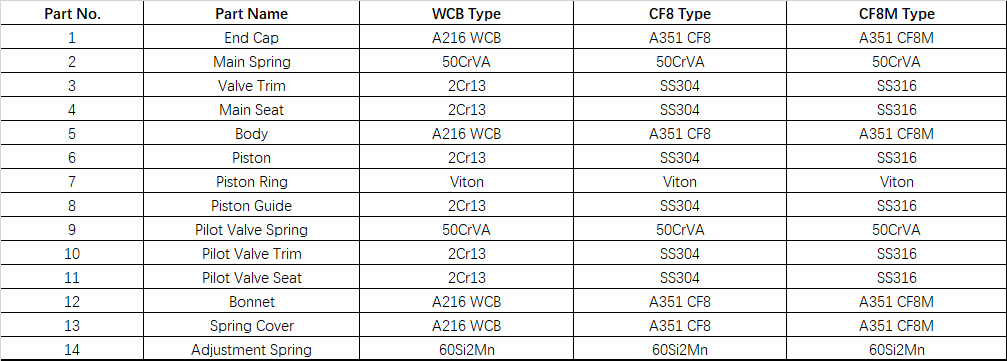
Task: Select the Valve Trim cell
Action: click(x=252, y=86)
